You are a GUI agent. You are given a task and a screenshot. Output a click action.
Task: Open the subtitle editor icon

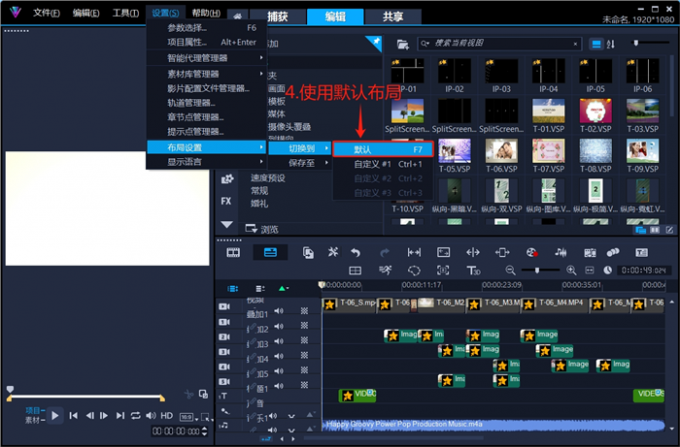point(641,252)
